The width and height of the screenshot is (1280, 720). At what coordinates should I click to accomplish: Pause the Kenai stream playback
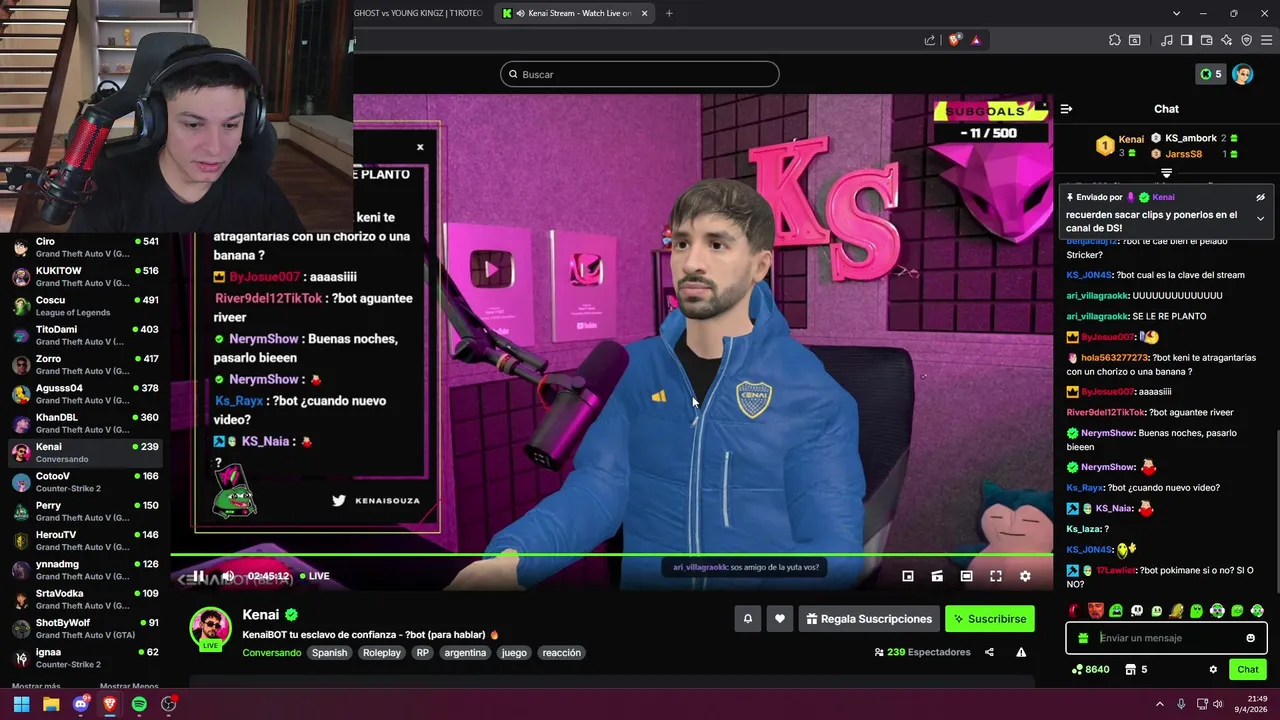[x=198, y=576]
